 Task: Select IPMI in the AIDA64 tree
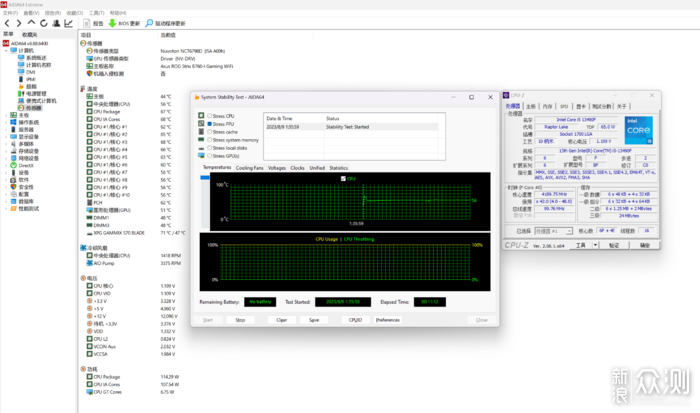point(30,79)
